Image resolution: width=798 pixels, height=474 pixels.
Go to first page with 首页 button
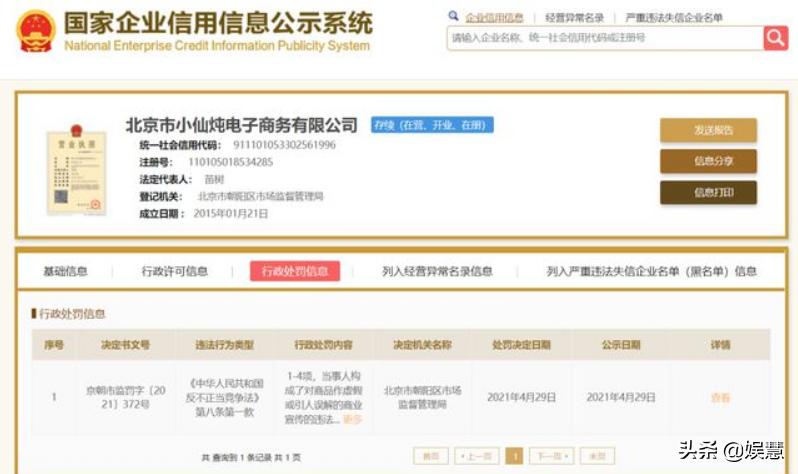click(431, 456)
